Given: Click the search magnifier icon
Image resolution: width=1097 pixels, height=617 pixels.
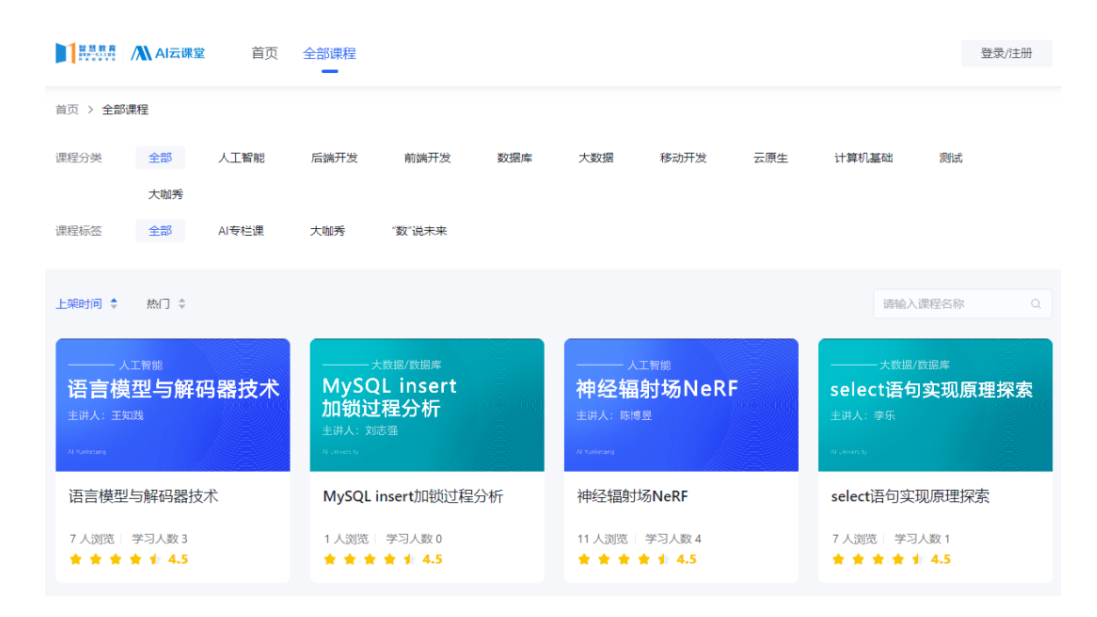Looking at the screenshot, I should [x=1036, y=304].
